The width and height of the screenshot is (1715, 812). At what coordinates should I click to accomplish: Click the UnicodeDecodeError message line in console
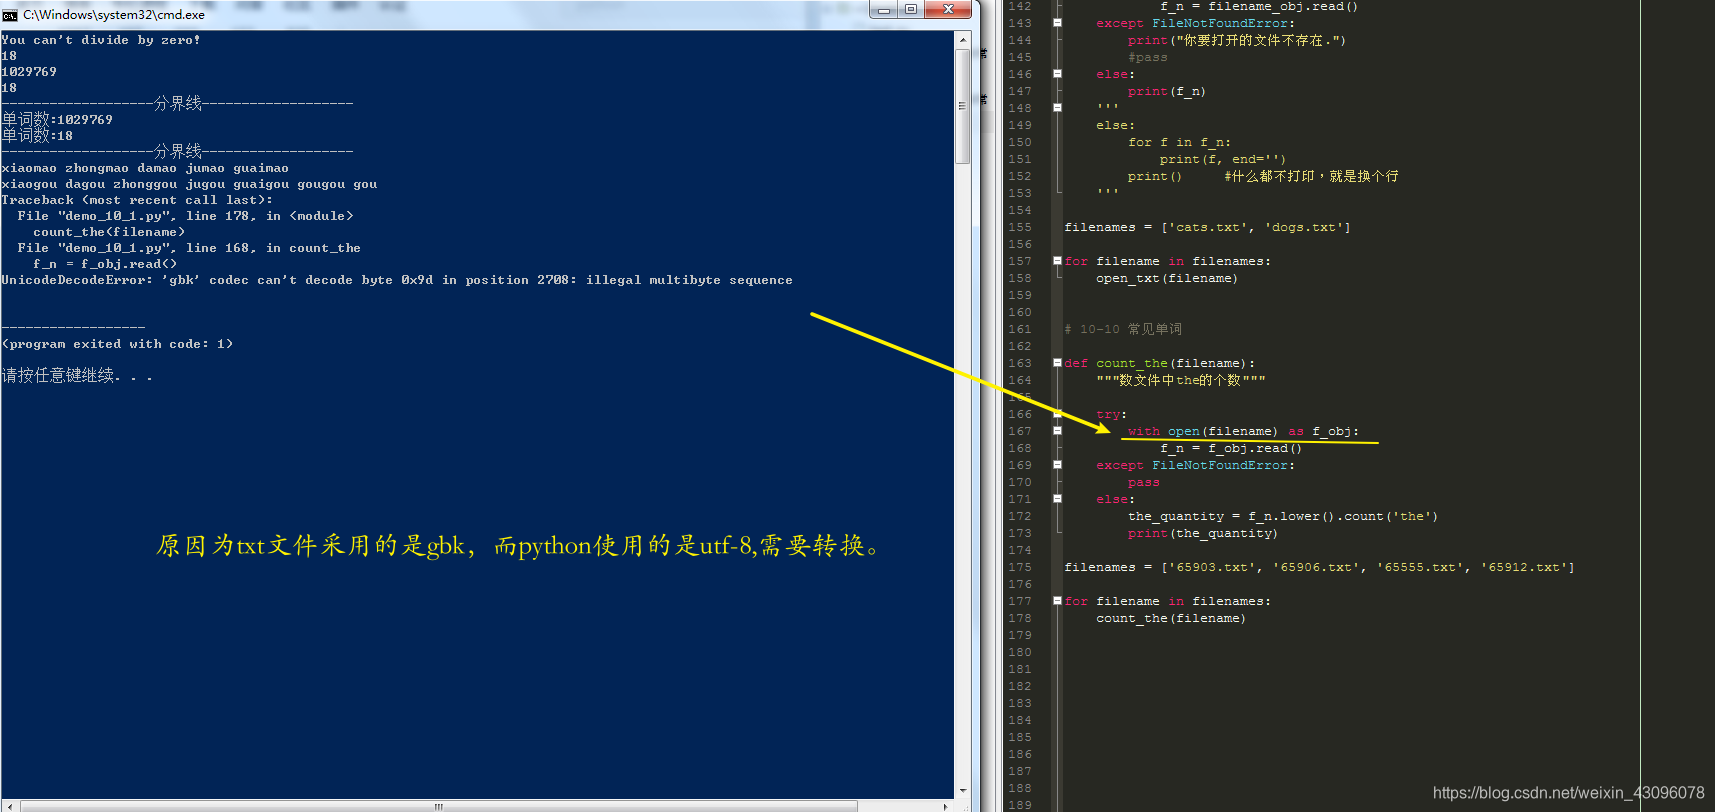[x=397, y=280]
